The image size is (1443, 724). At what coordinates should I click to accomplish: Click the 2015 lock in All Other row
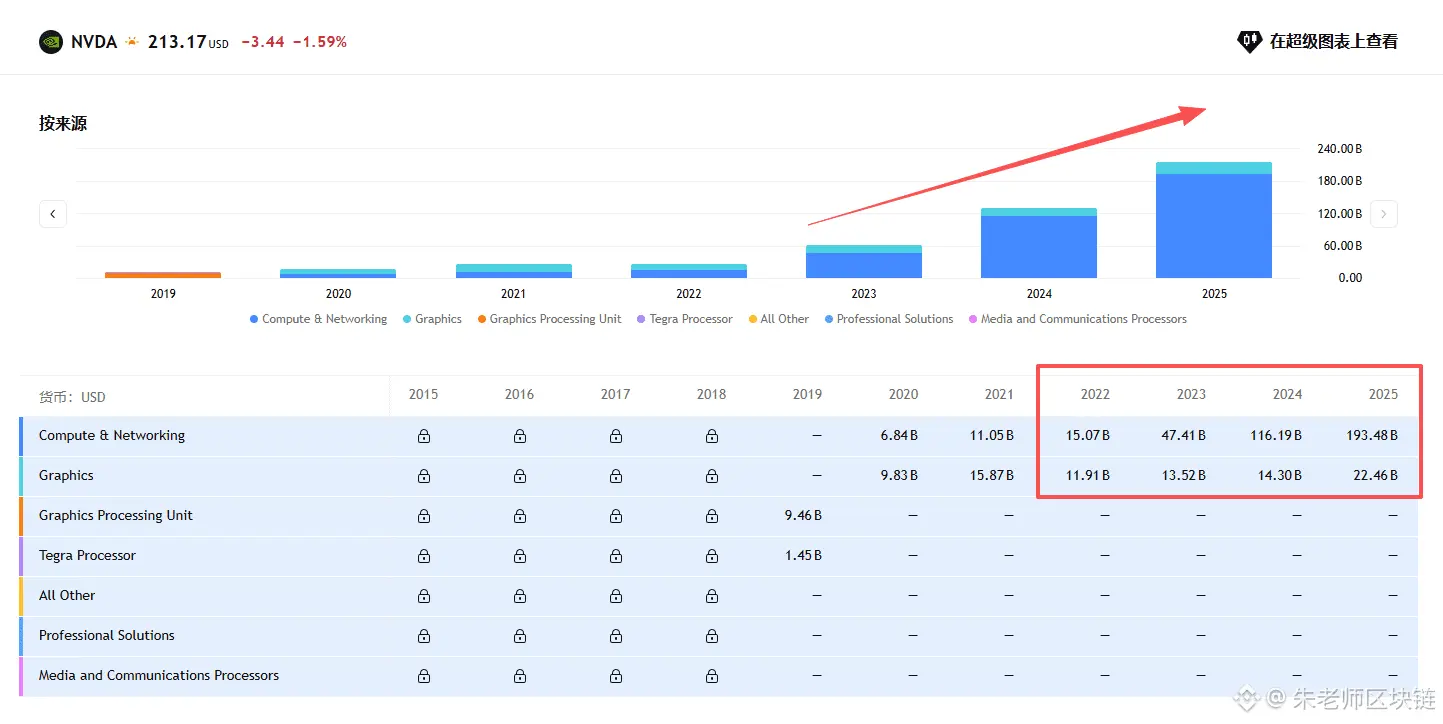pyautogui.click(x=424, y=596)
